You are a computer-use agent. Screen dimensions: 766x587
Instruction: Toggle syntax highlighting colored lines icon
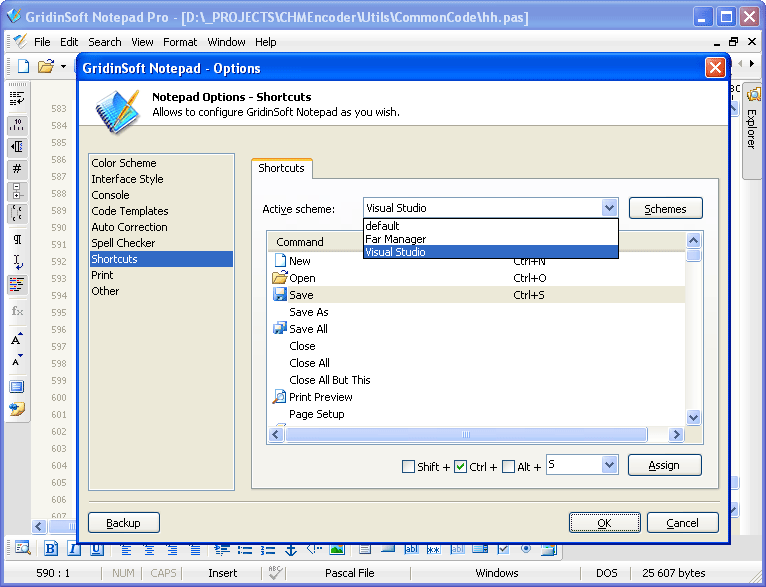click(x=17, y=284)
